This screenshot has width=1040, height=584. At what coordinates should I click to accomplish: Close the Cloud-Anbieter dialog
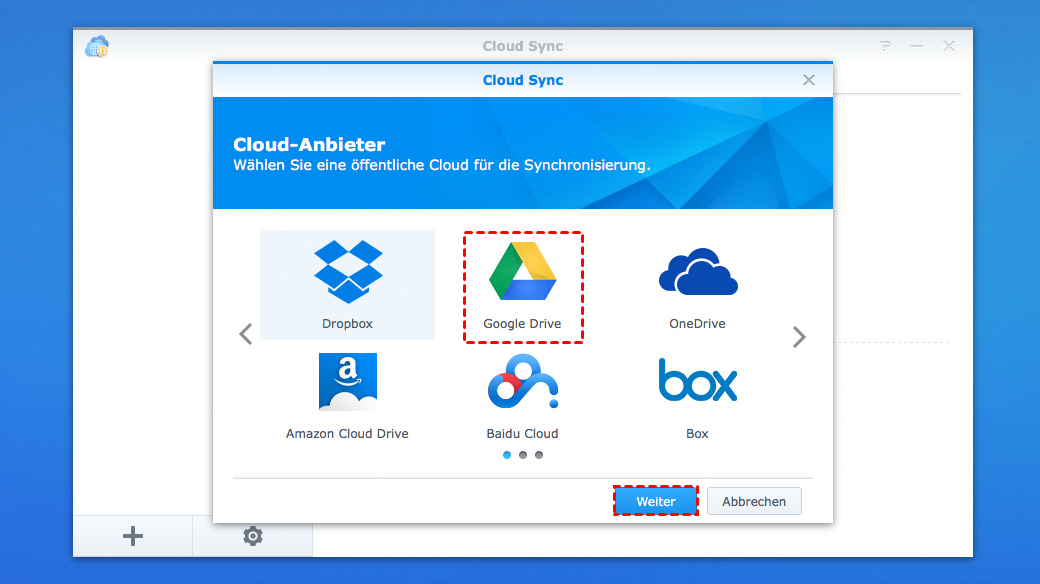[x=809, y=80]
